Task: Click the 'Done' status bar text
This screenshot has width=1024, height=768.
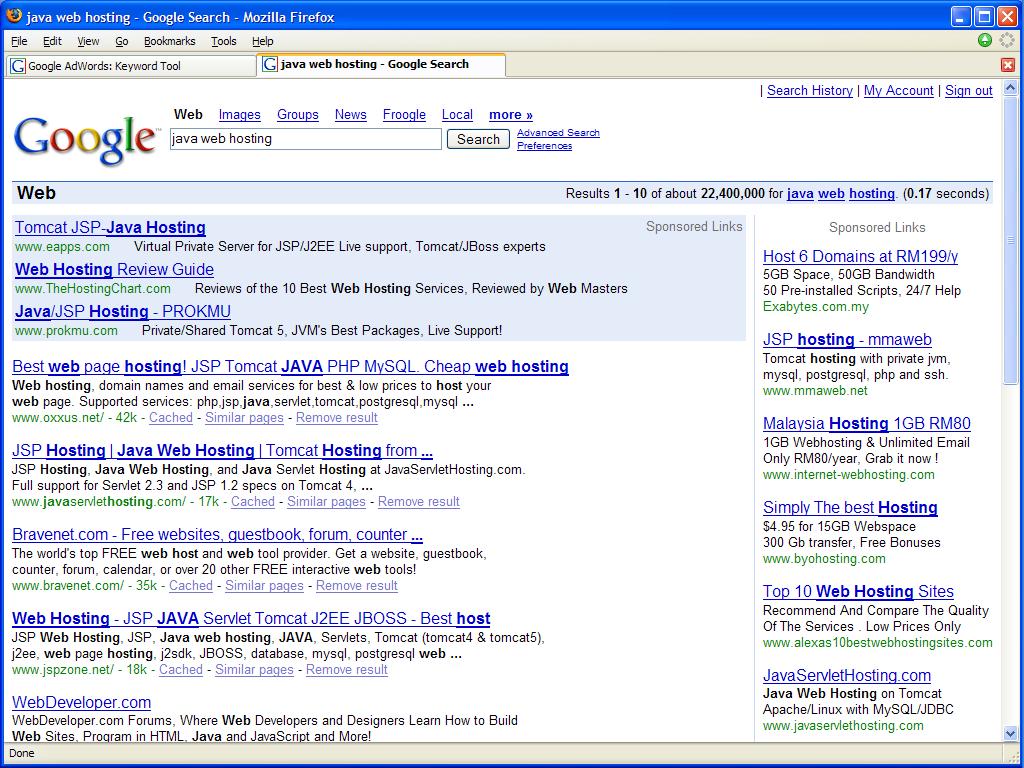Action: click(22, 754)
